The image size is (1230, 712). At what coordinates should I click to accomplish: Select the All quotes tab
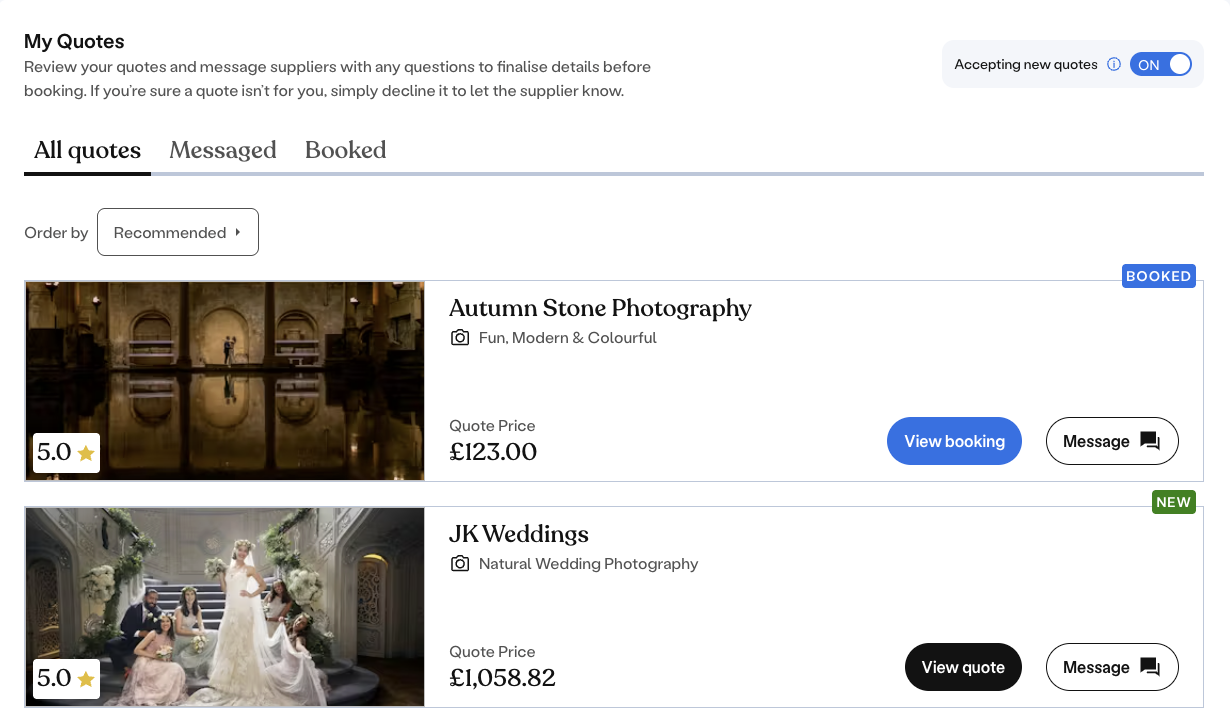coord(87,150)
